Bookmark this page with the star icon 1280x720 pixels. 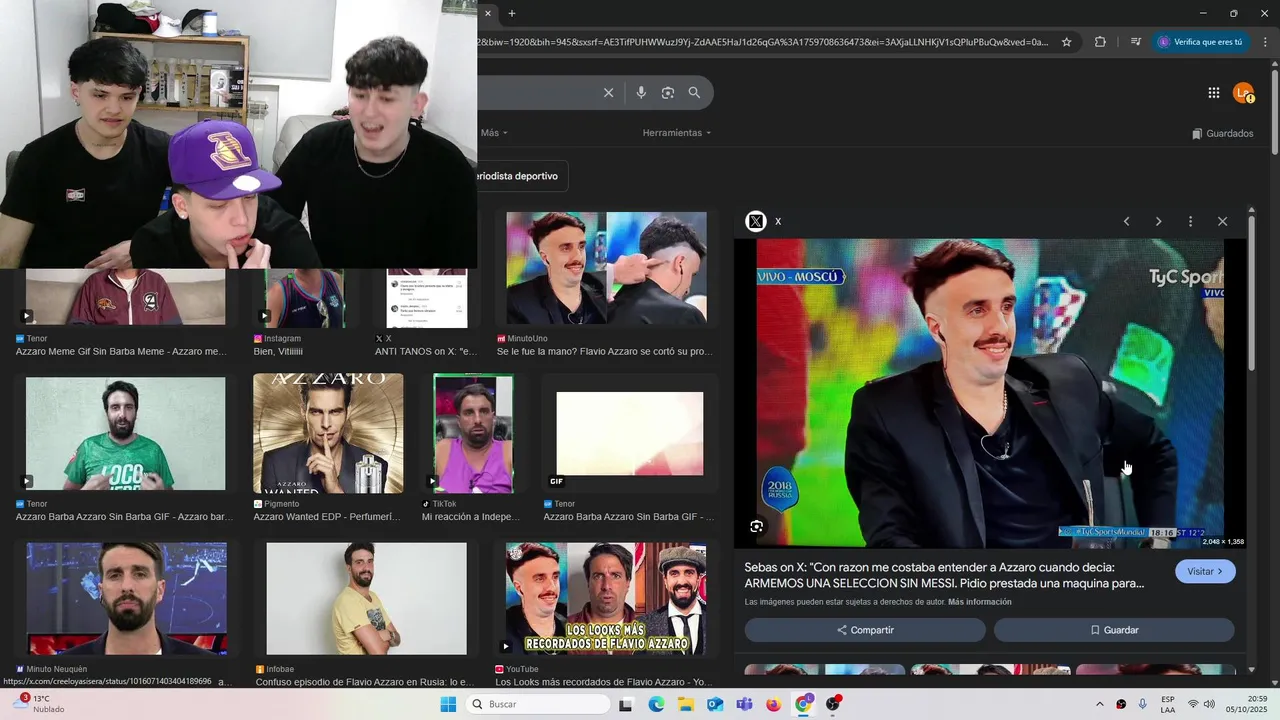1067,42
